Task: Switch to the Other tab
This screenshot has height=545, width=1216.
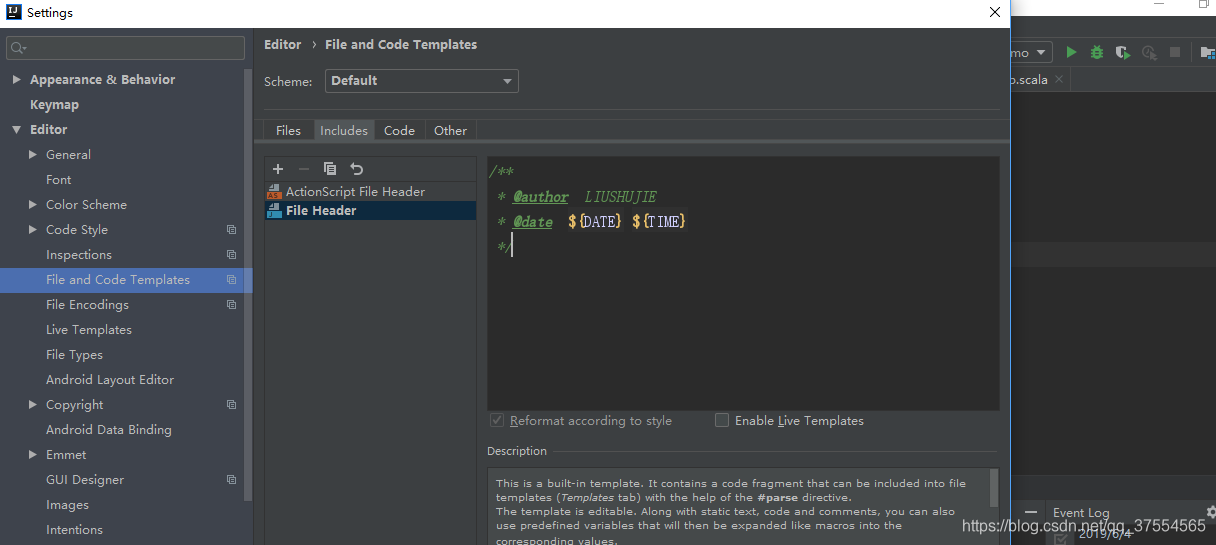Action: click(x=450, y=130)
